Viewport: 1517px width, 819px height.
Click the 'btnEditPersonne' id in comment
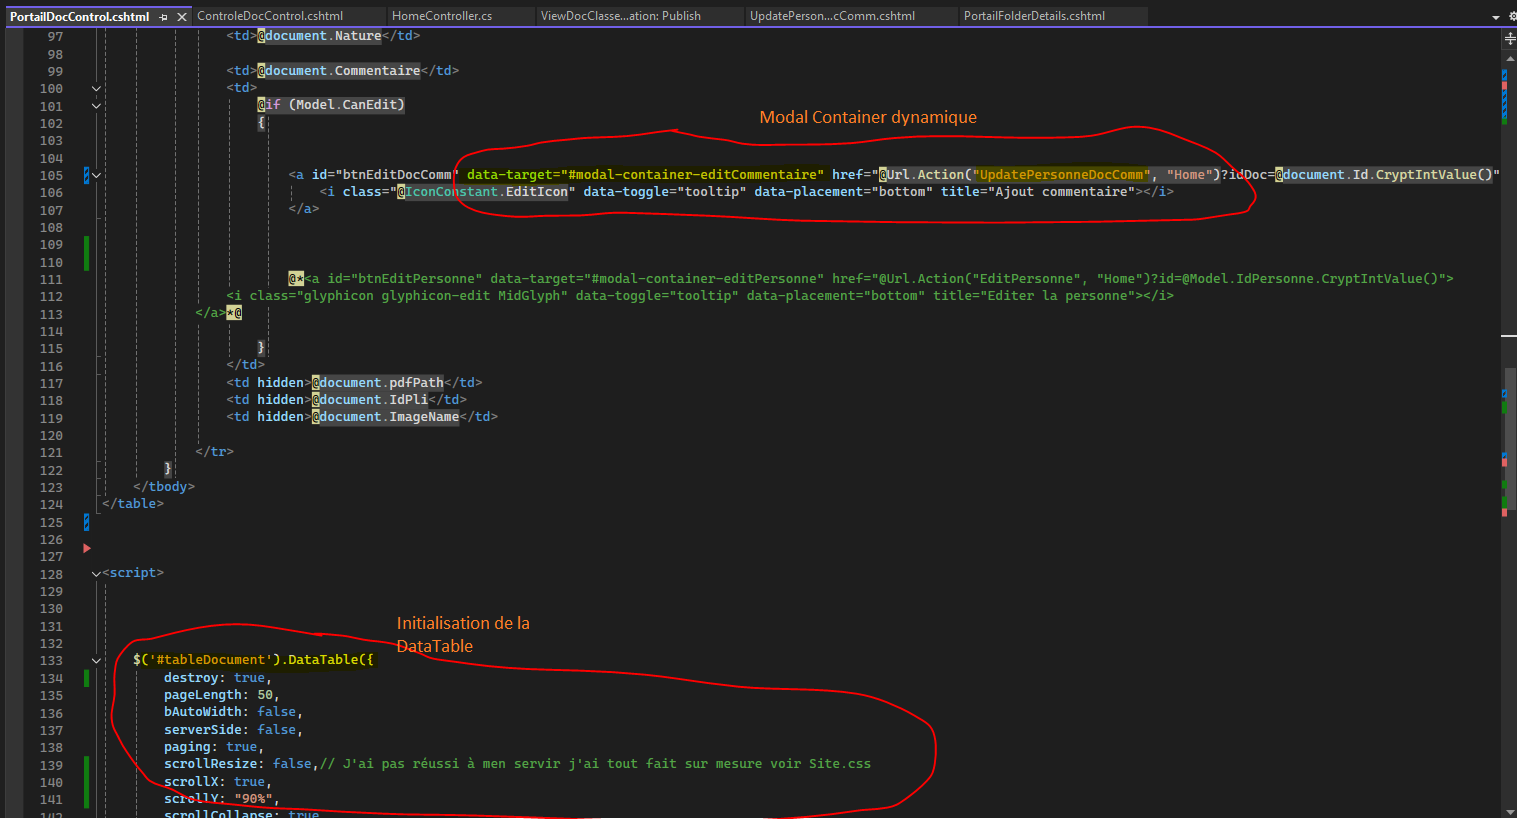(420, 279)
